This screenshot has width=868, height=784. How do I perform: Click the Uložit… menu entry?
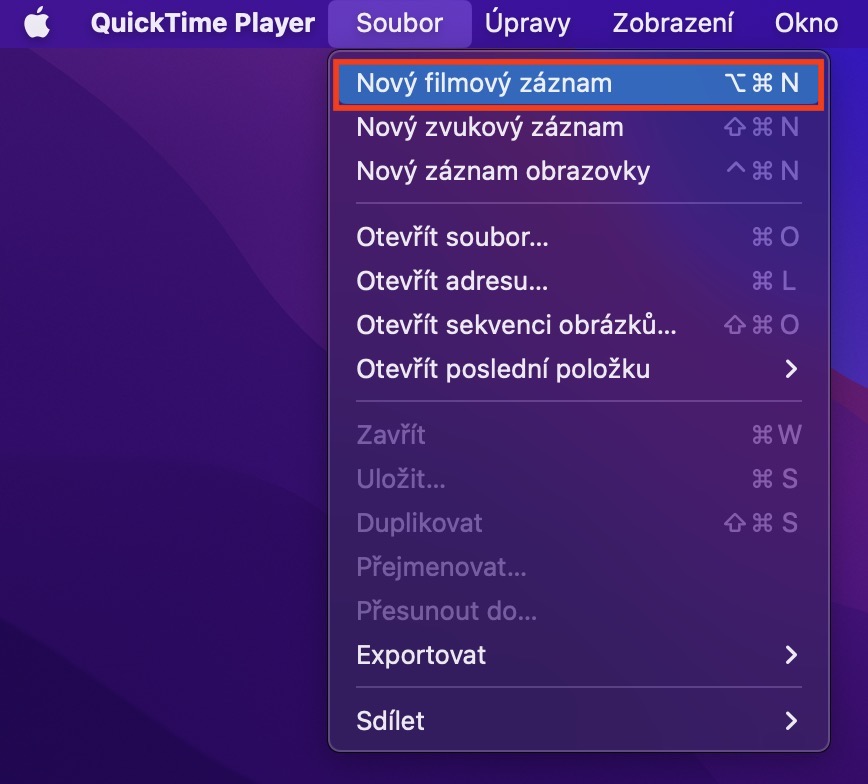tap(401, 479)
